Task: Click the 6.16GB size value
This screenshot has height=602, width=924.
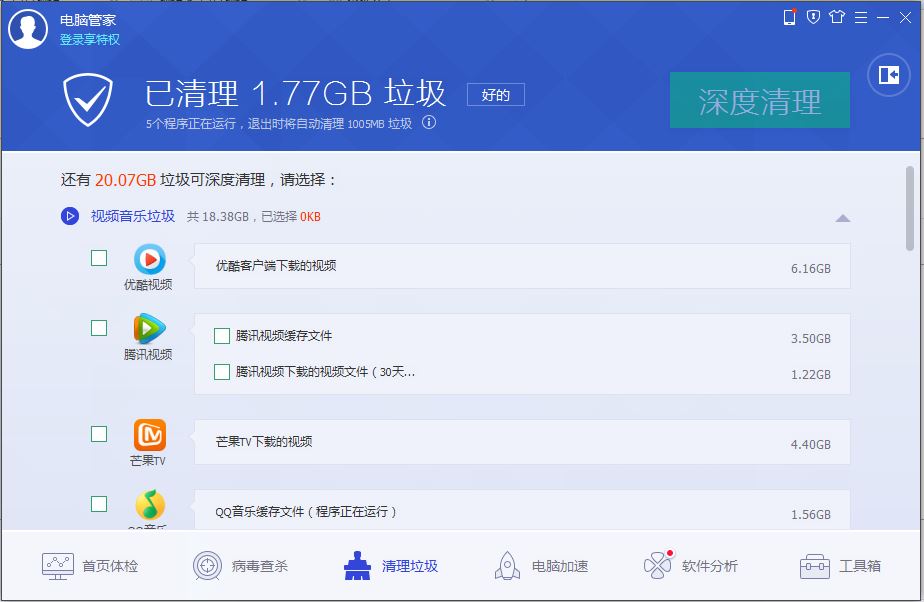Action: pyautogui.click(x=810, y=269)
